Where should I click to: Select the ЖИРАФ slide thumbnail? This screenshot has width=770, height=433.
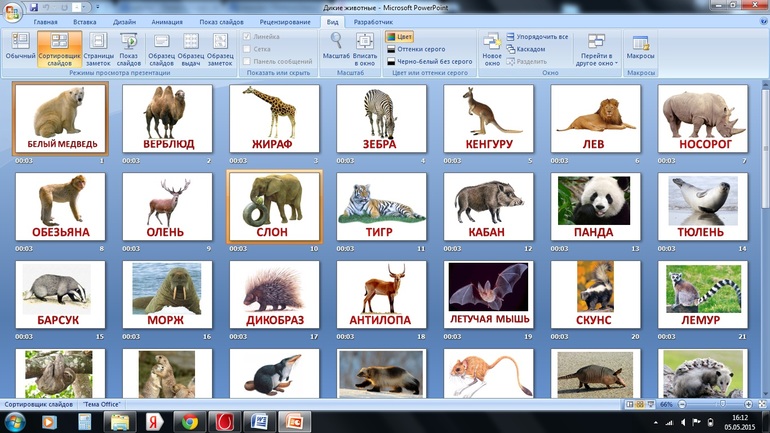[273, 118]
